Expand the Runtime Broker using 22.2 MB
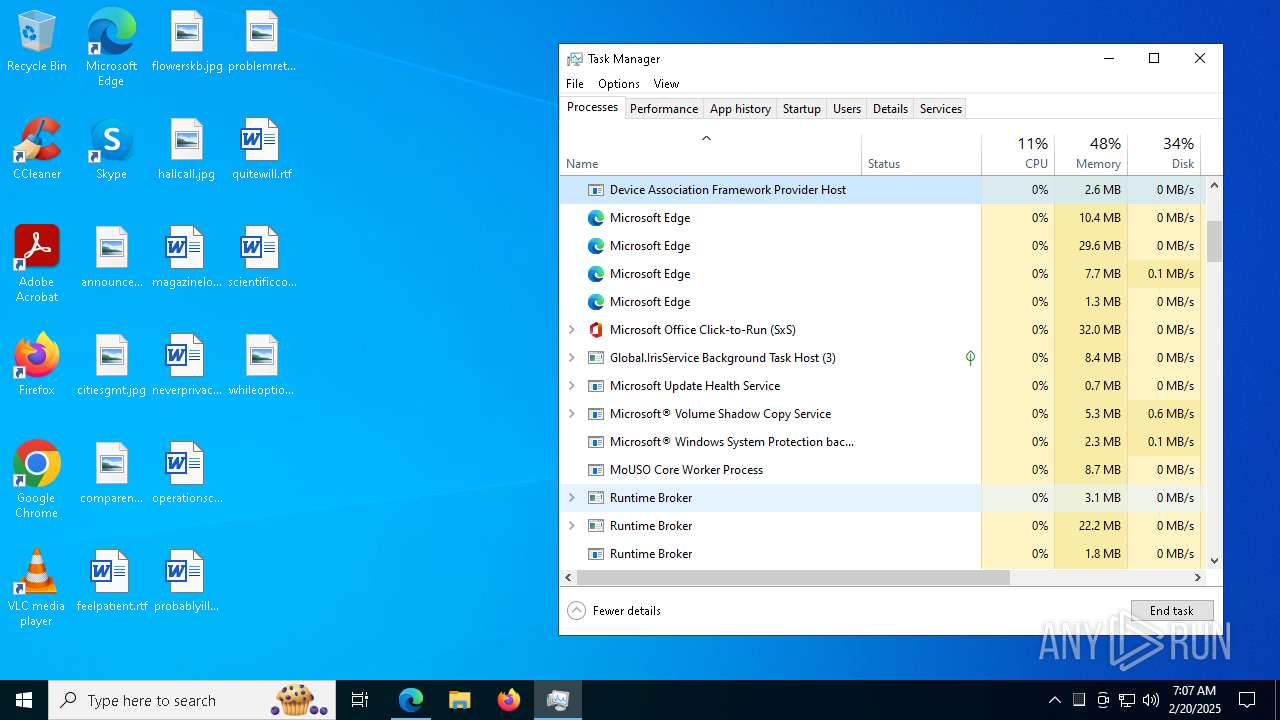This screenshot has height=720, width=1280. click(x=572, y=526)
